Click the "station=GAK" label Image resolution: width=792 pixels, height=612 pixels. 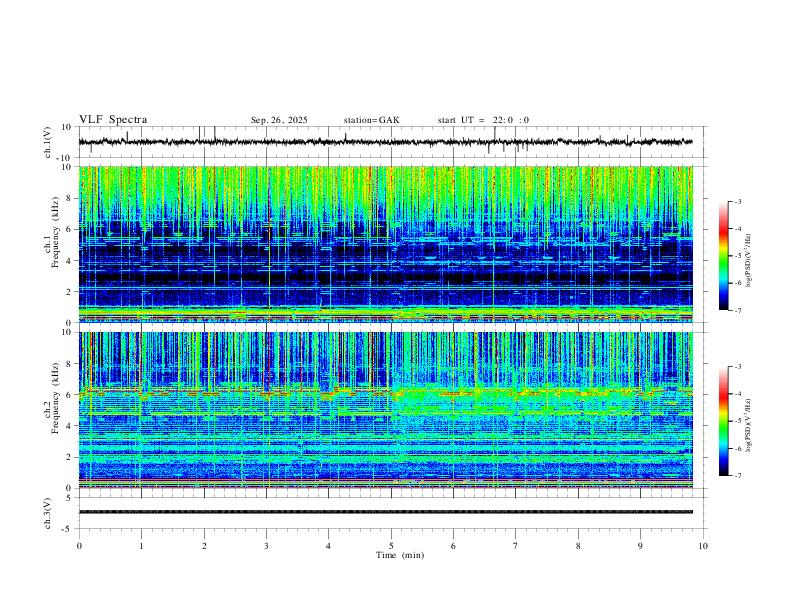coord(371,120)
